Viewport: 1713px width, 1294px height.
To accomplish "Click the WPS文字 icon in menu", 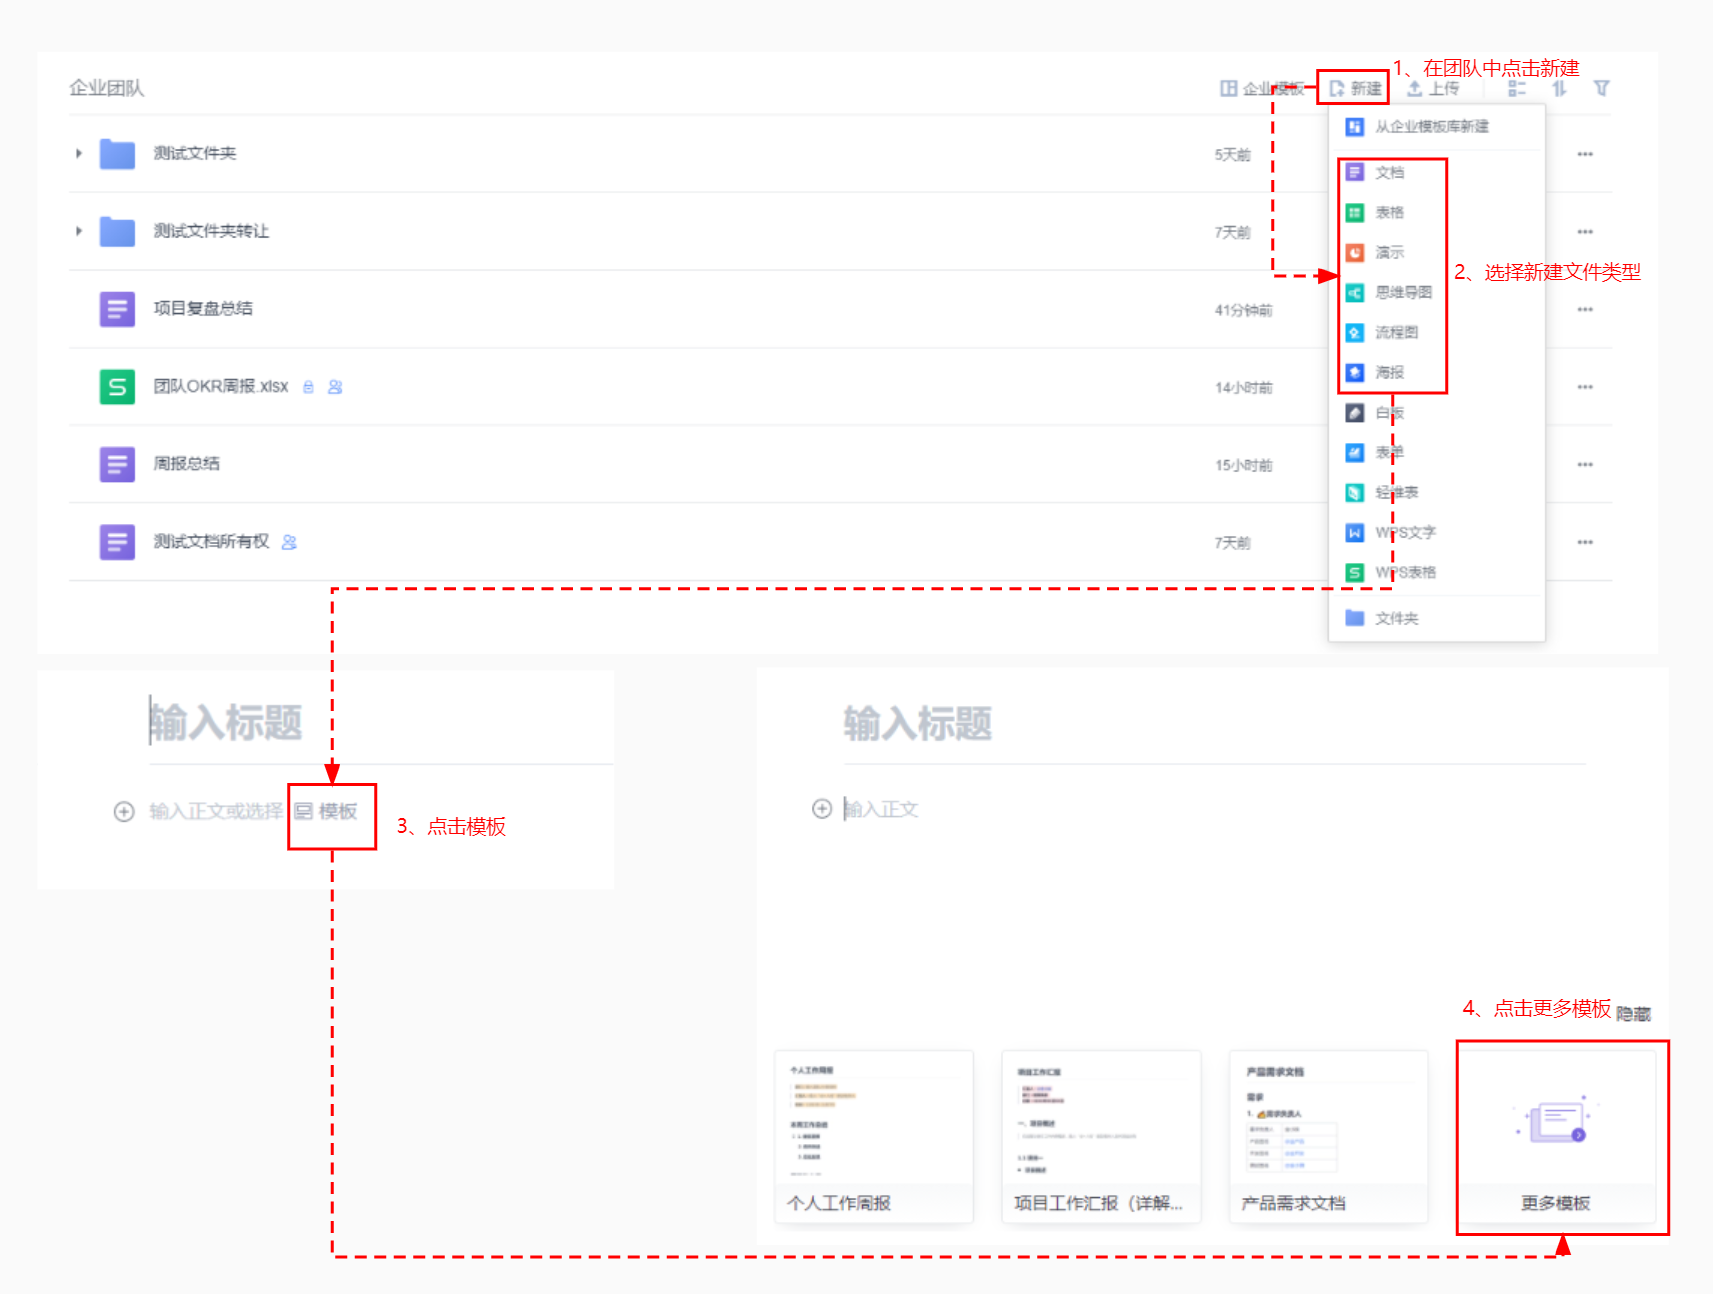I will coord(1354,532).
